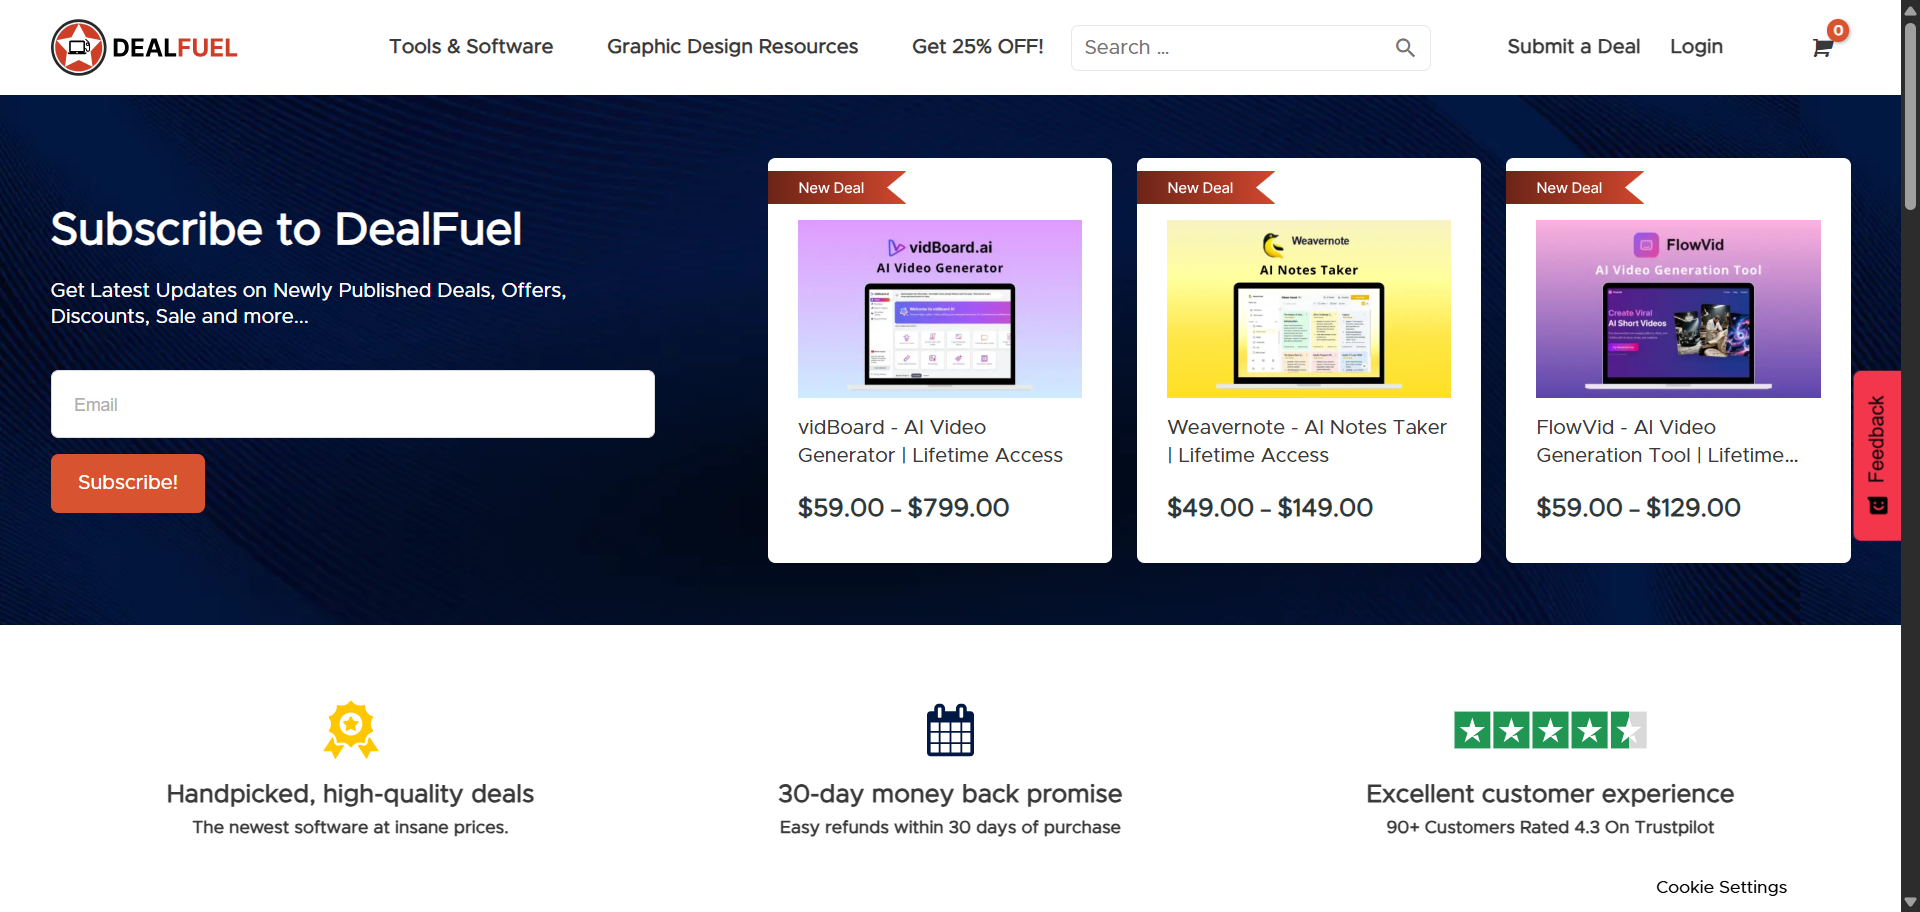
Task: Open the vidBoard AI Video Generator thumbnail
Action: 939,309
